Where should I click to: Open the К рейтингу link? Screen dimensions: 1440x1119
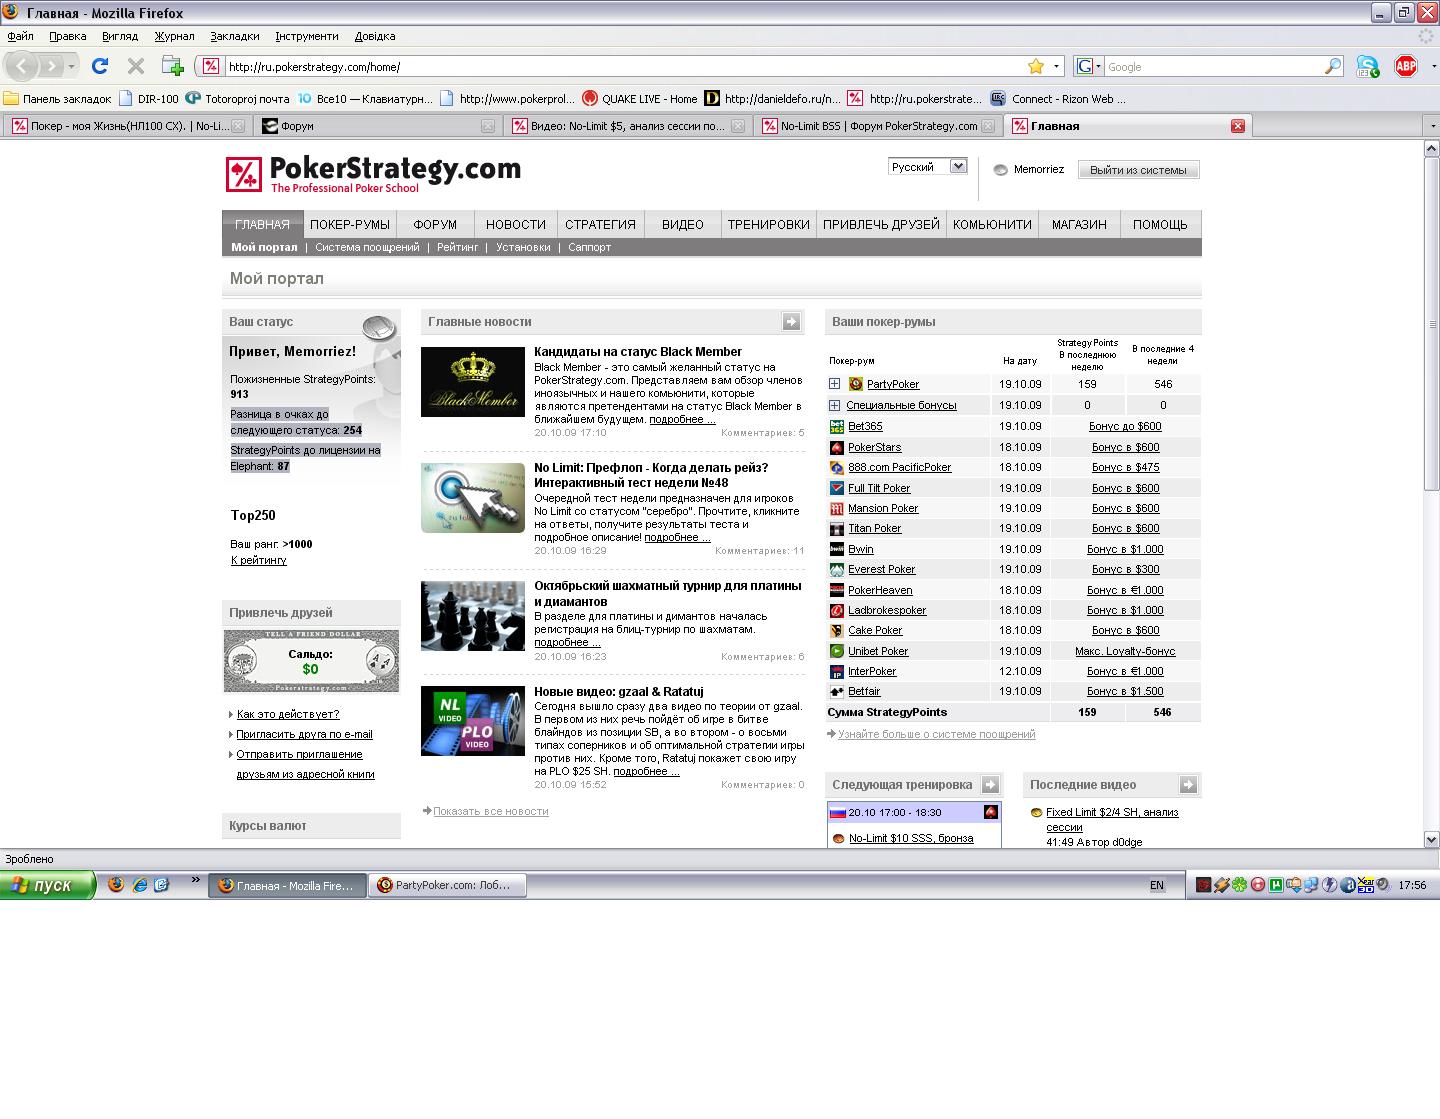pos(259,560)
